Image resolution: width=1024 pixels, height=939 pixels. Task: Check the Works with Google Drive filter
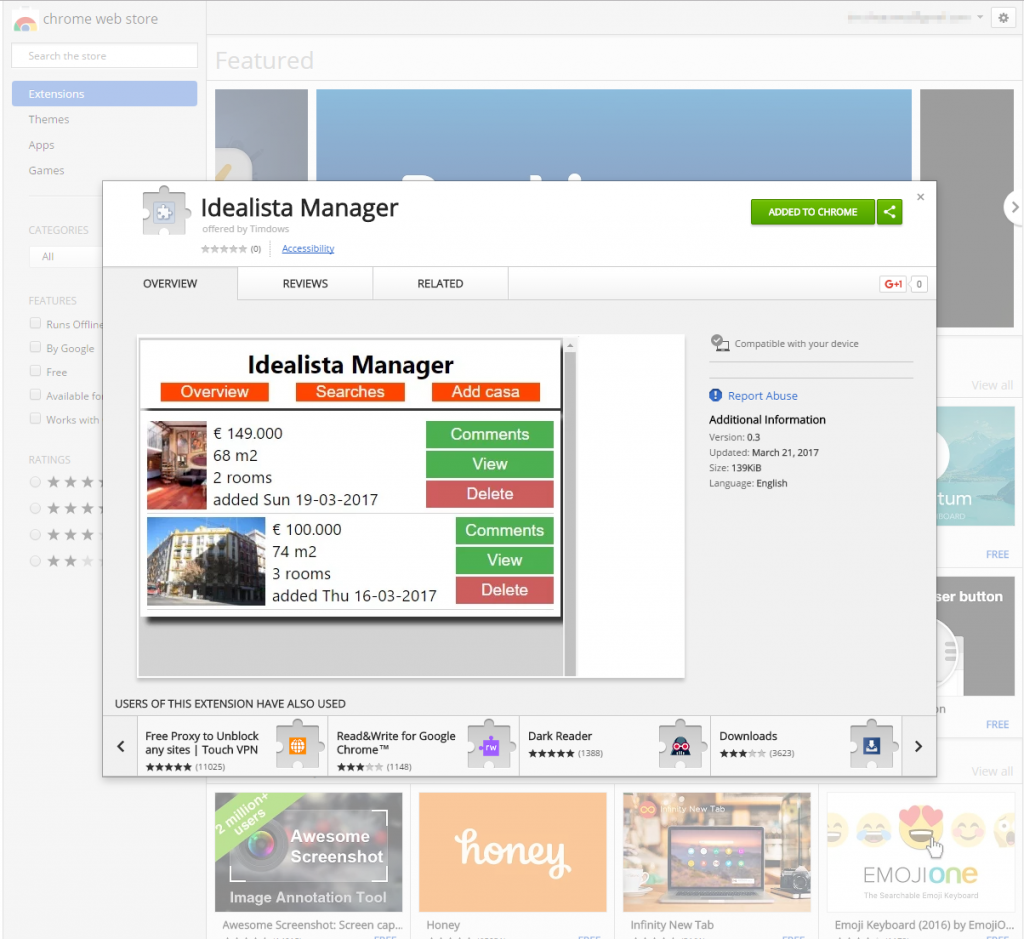pos(35,419)
